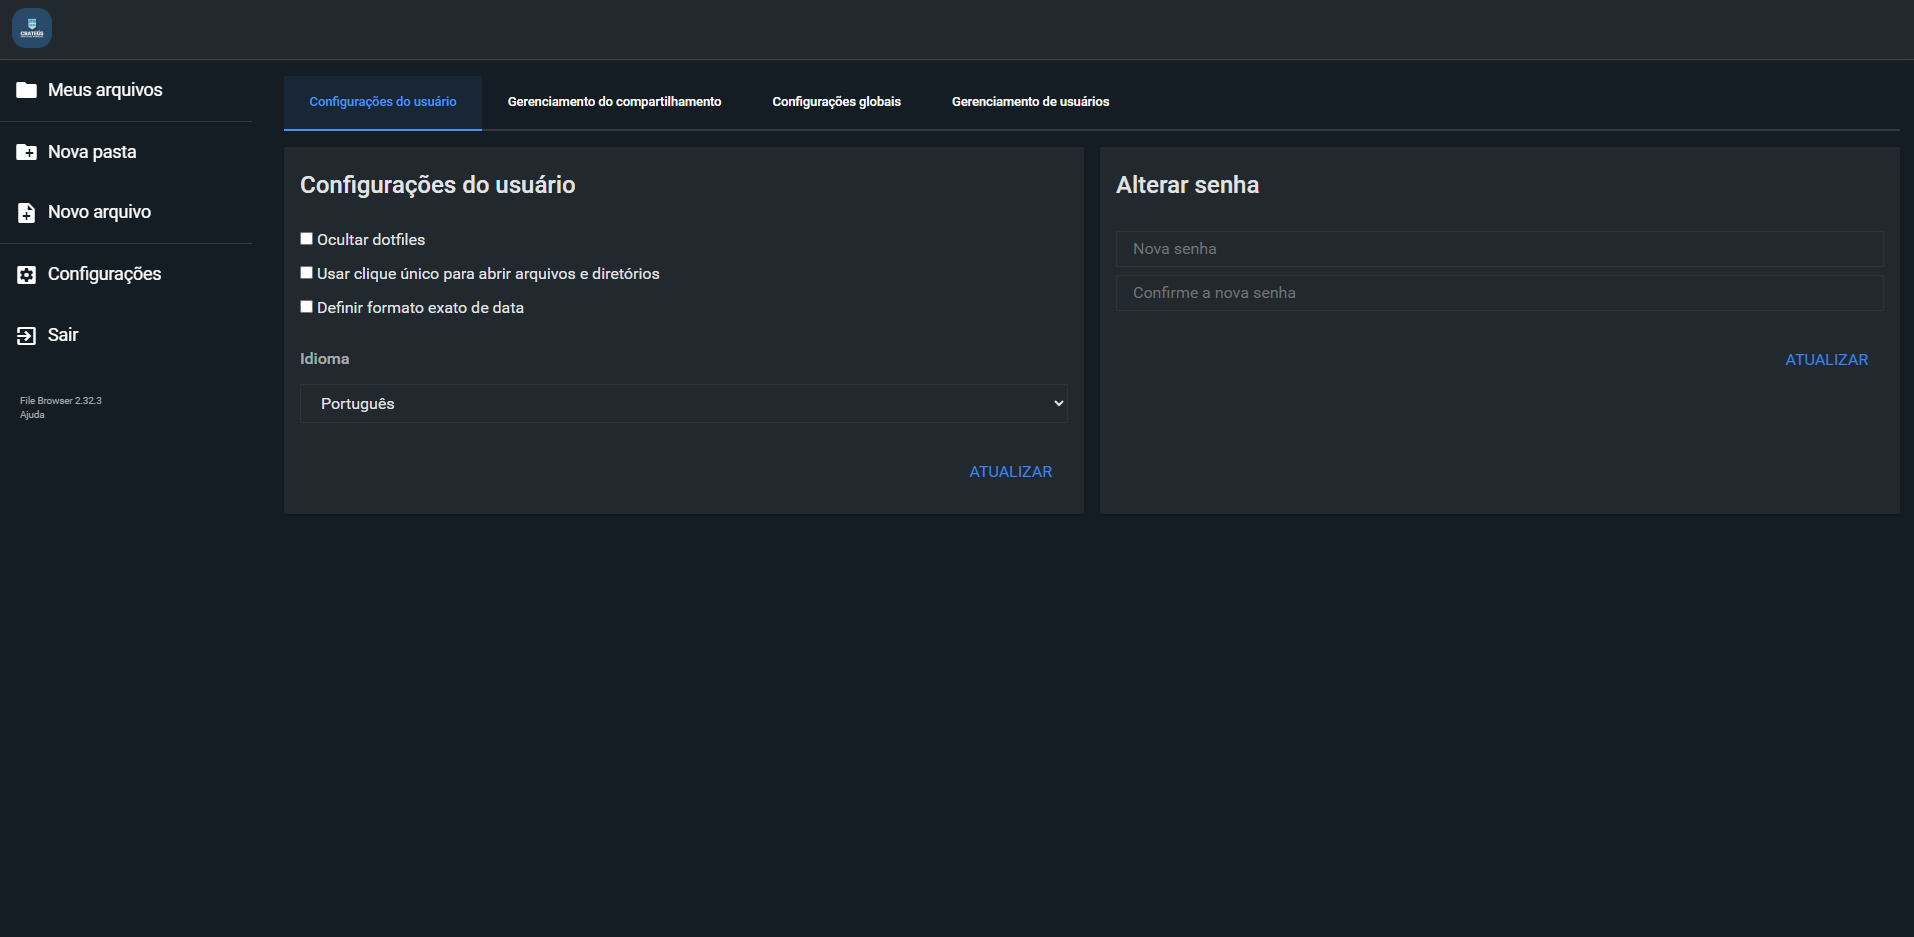Image resolution: width=1914 pixels, height=937 pixels.
Task: Toggle Definir formato exato de data
Action: pyautogui.click(x=307, y=306)
